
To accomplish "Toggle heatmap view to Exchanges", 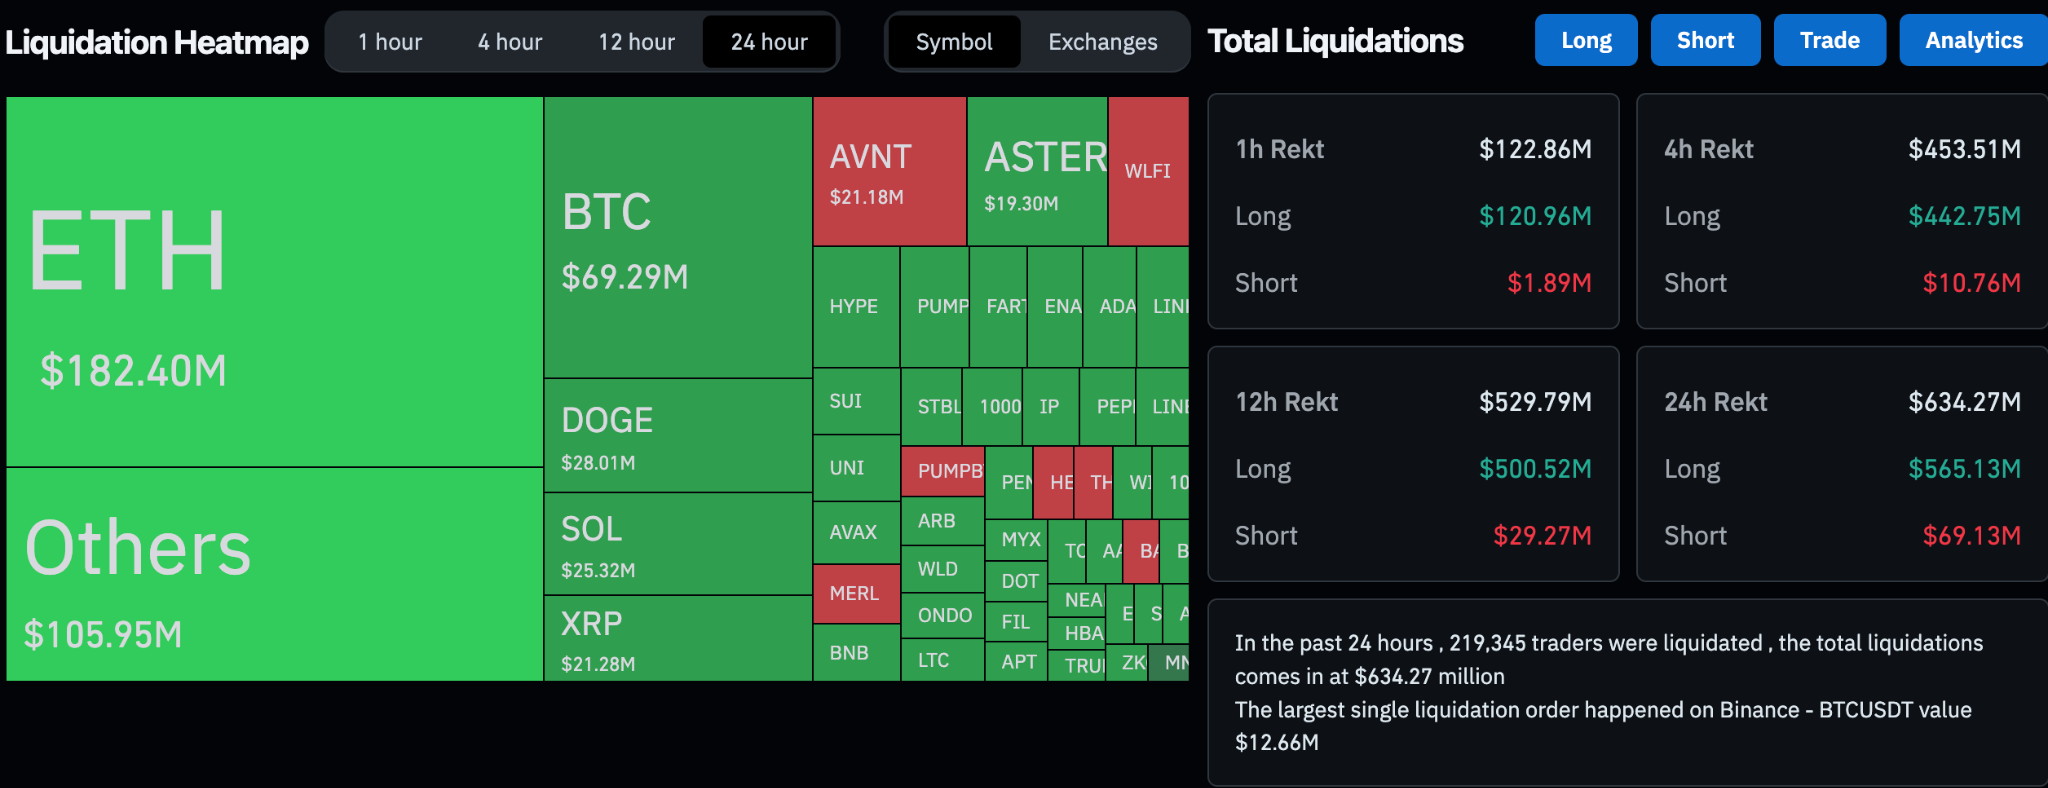I will 1103,42.
